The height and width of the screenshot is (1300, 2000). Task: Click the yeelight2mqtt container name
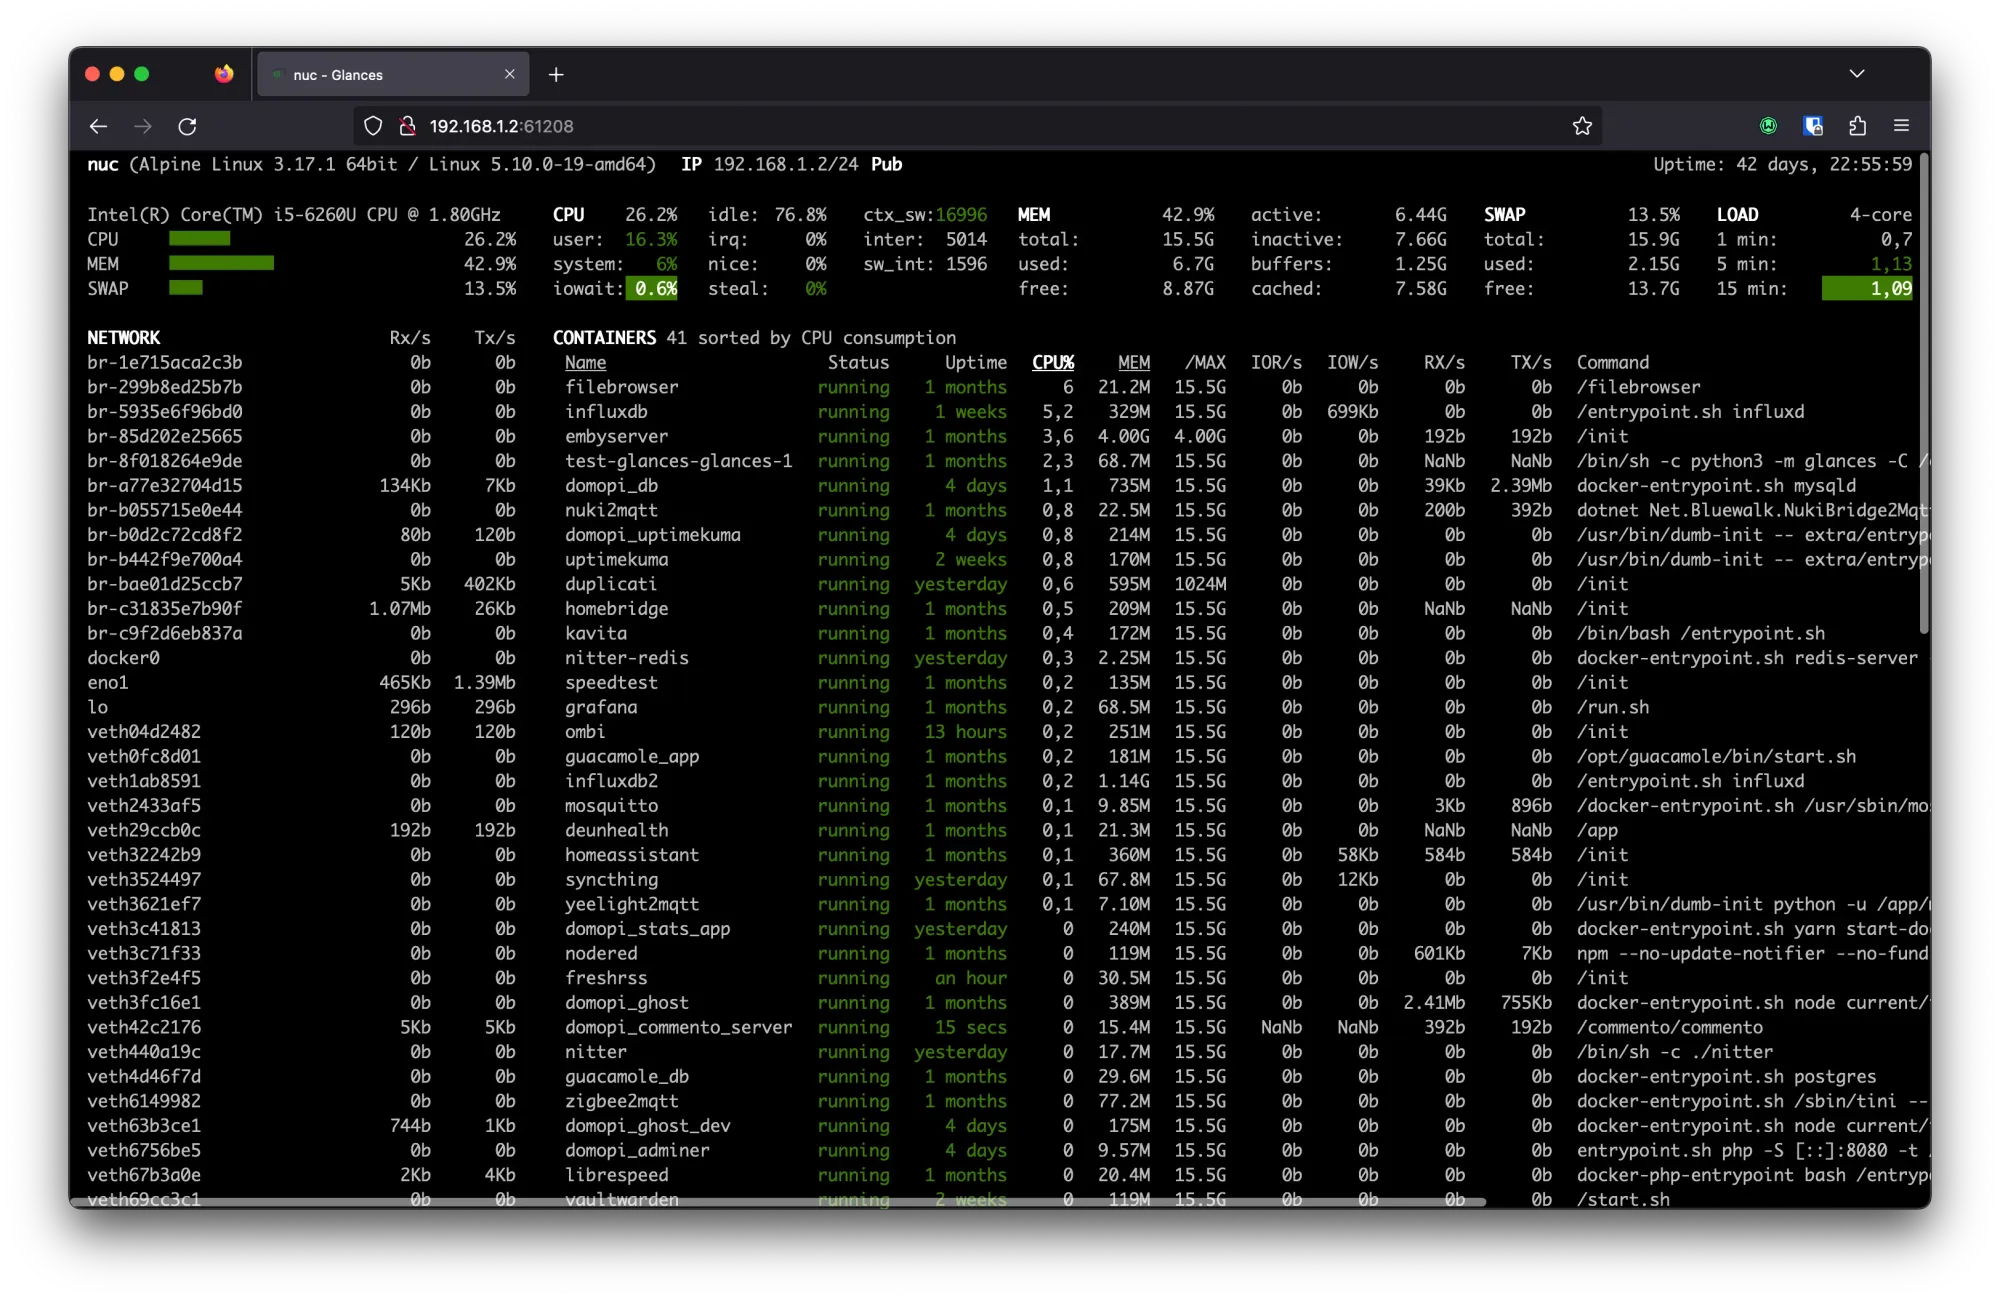tap(632, 904)
